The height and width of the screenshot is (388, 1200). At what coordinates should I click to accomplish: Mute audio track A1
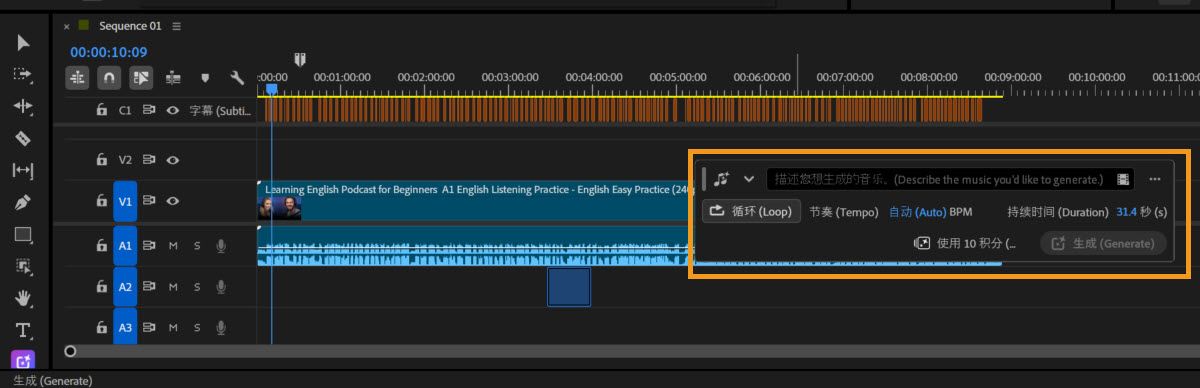[x=173, y=245]
